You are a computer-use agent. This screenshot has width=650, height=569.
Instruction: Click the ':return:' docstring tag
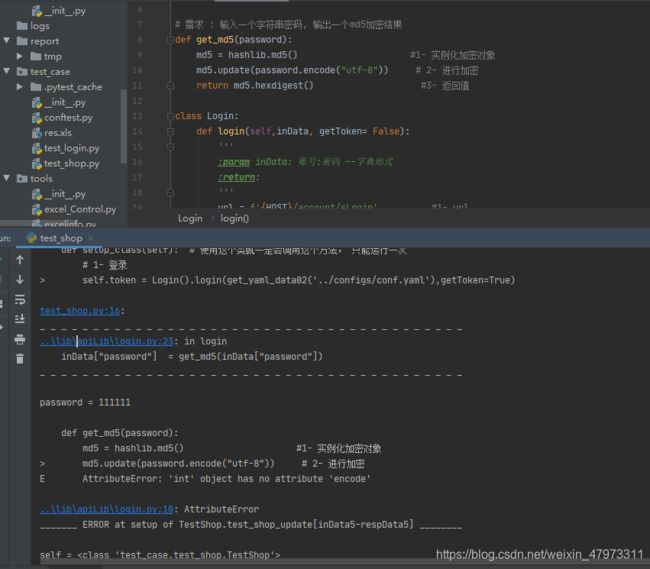[239, 177]
